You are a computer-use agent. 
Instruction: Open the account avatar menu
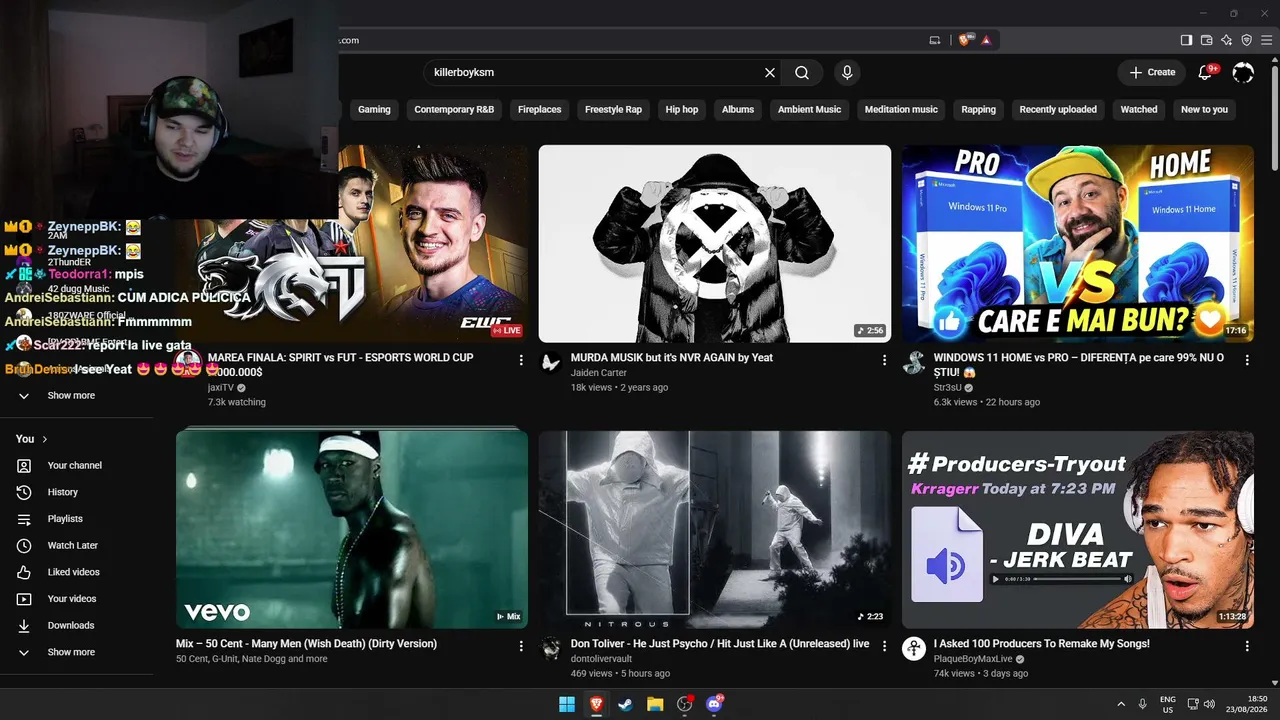coord(1243,72)
